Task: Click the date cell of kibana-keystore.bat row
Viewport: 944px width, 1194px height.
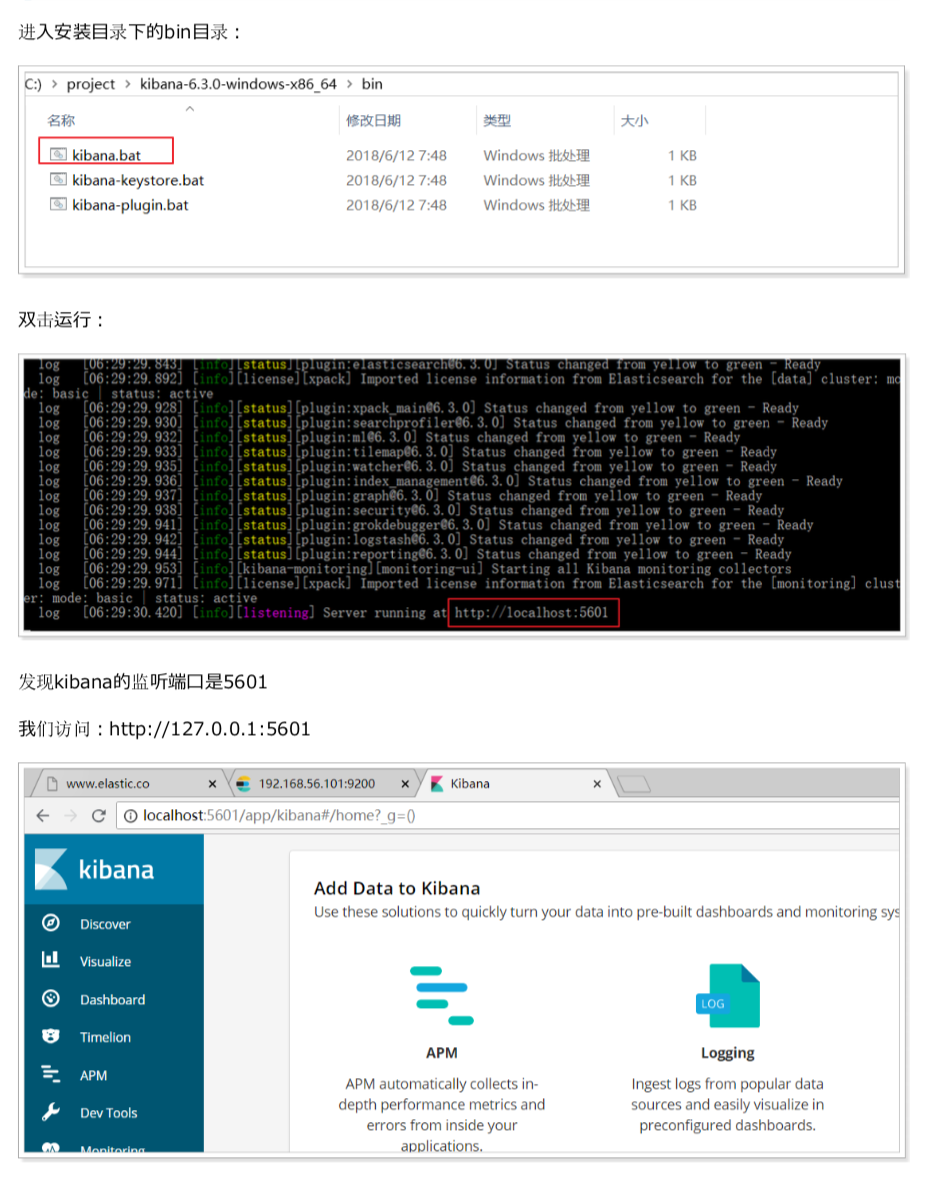Action: point(396,180)
